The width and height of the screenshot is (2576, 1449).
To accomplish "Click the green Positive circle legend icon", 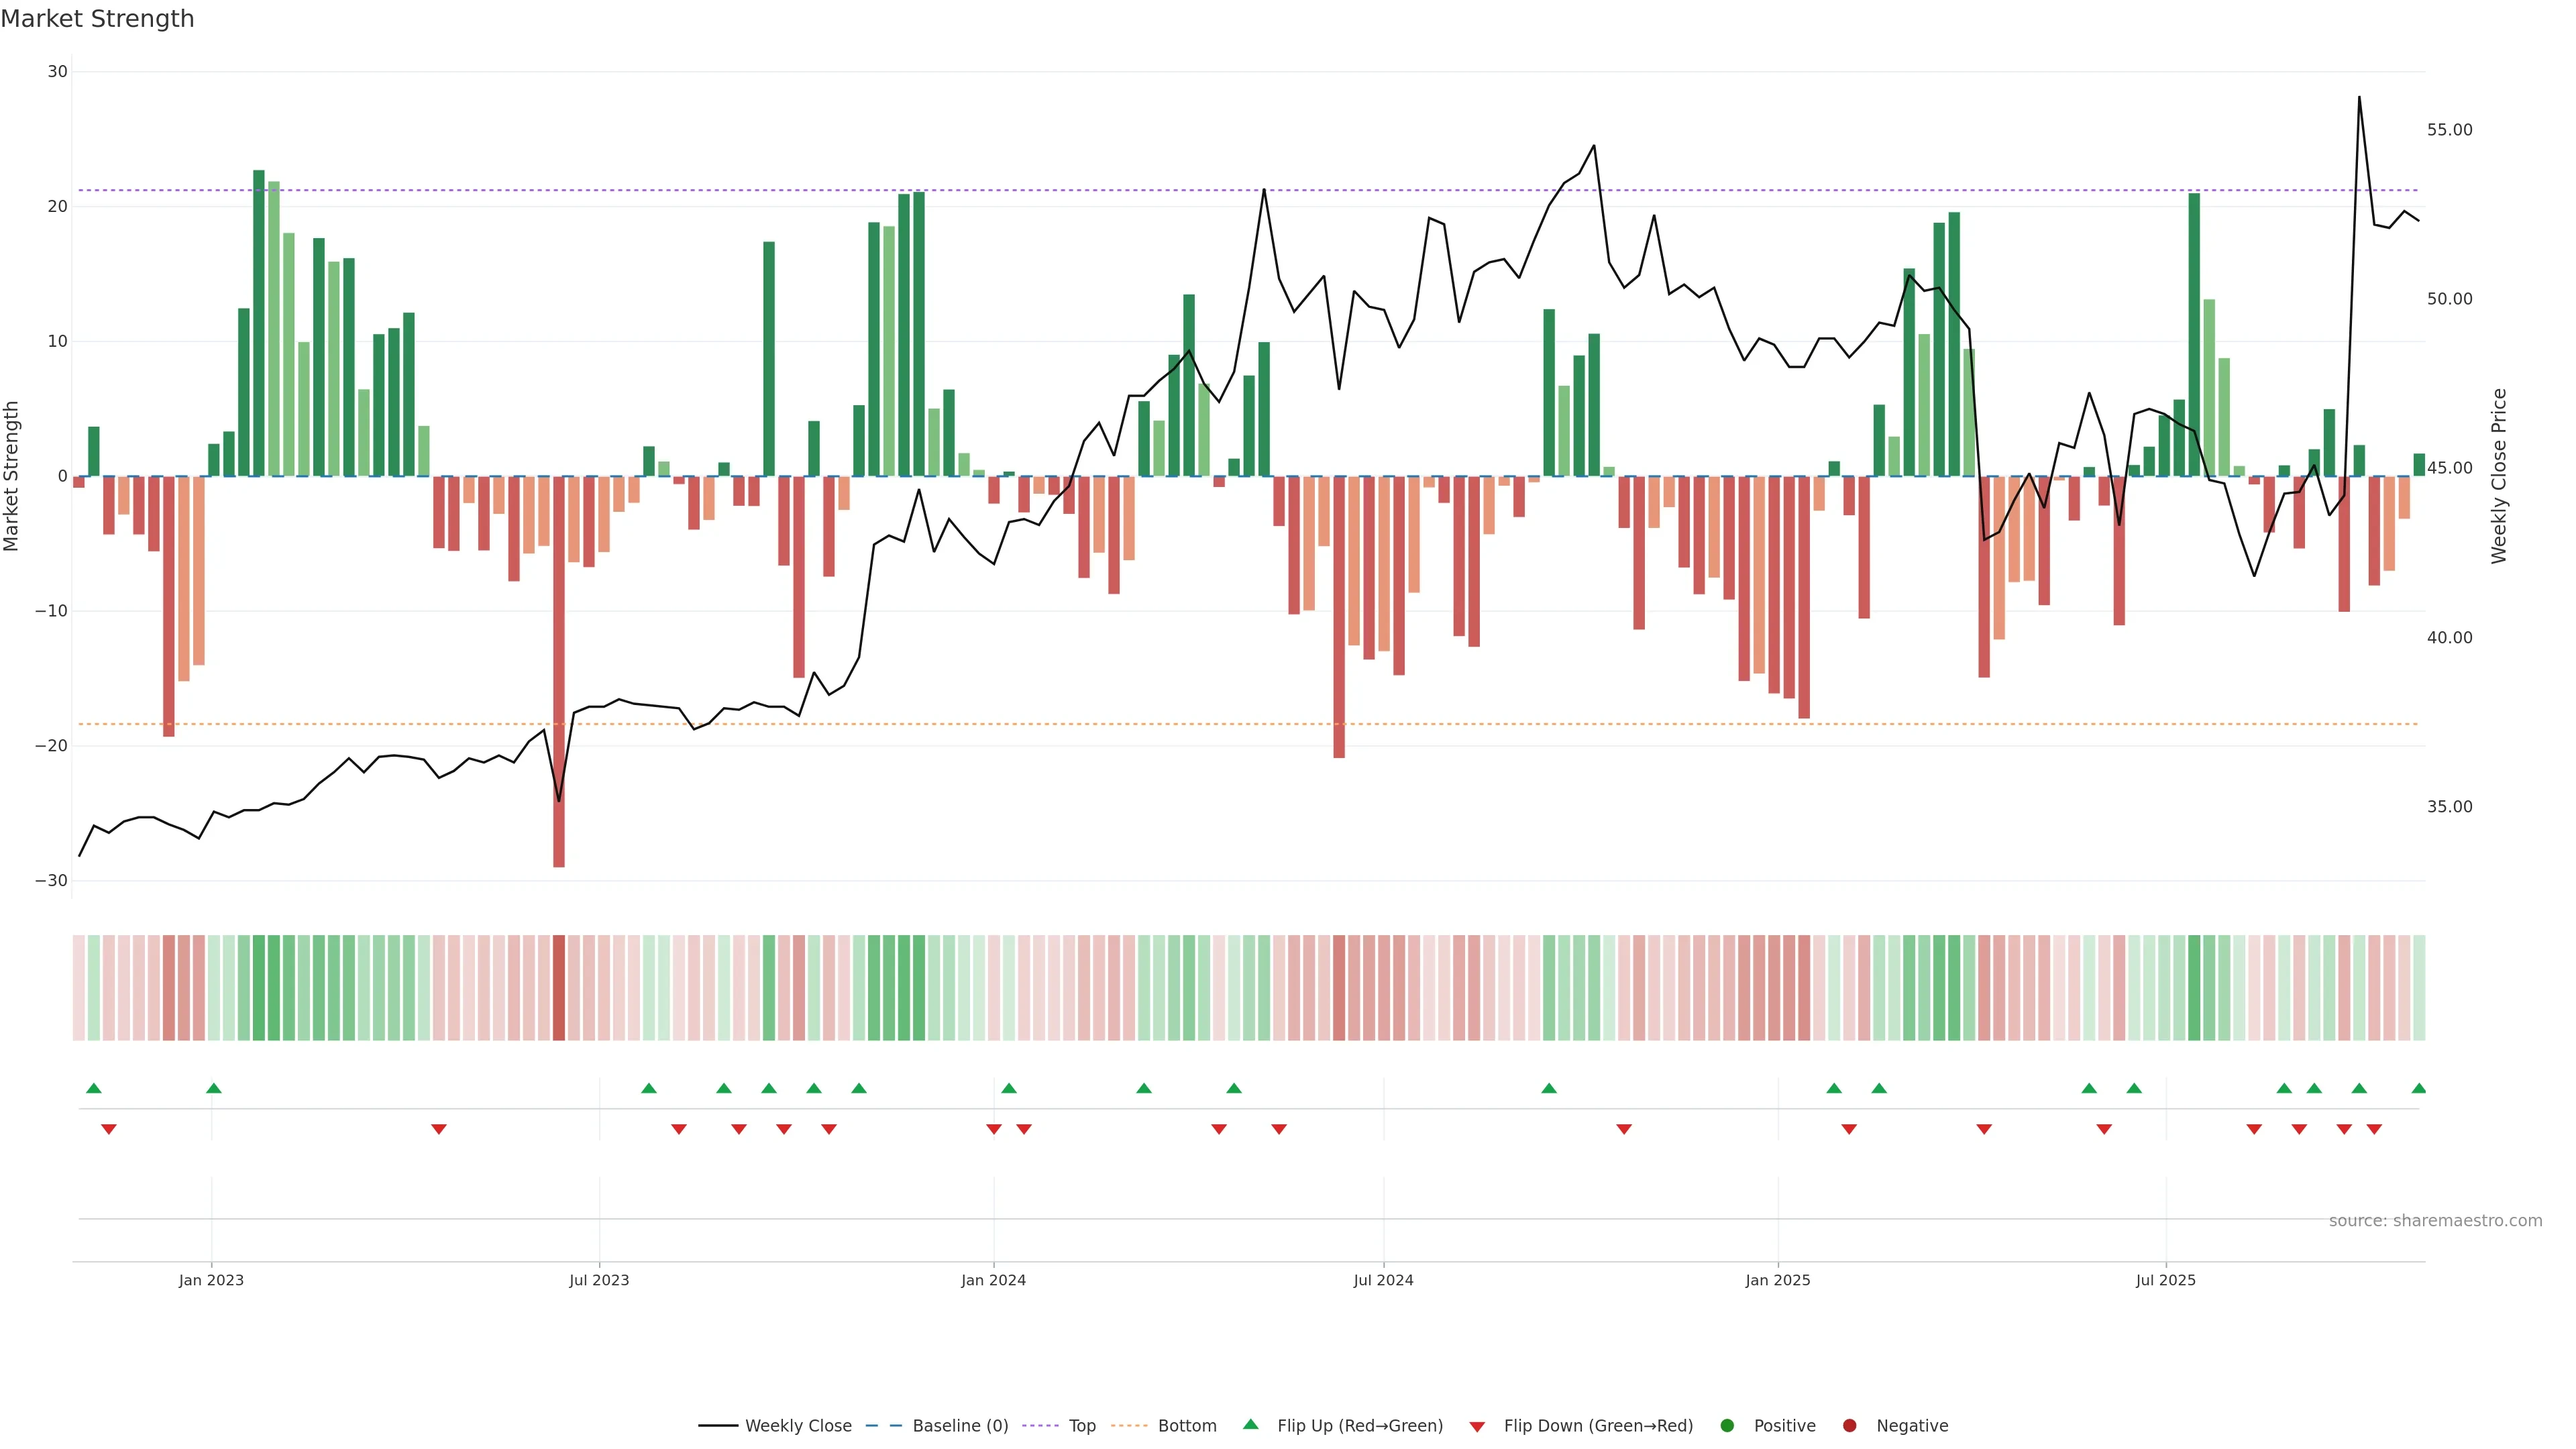I will pos(1727,1426).
